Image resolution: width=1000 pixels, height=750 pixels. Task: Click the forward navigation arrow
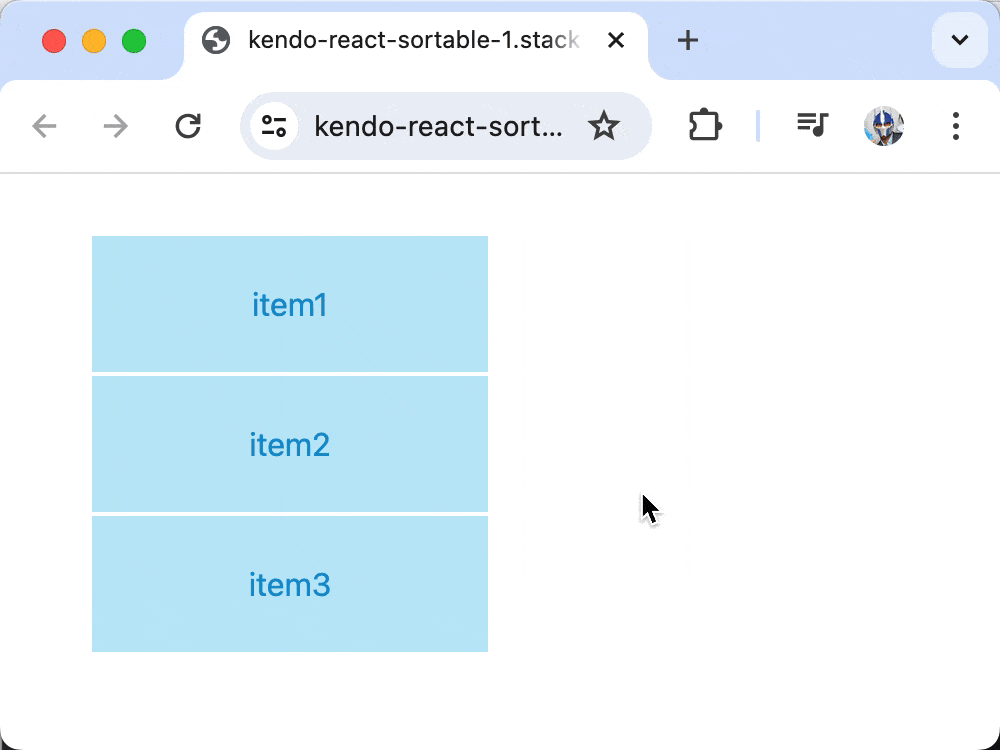point(115,126)
